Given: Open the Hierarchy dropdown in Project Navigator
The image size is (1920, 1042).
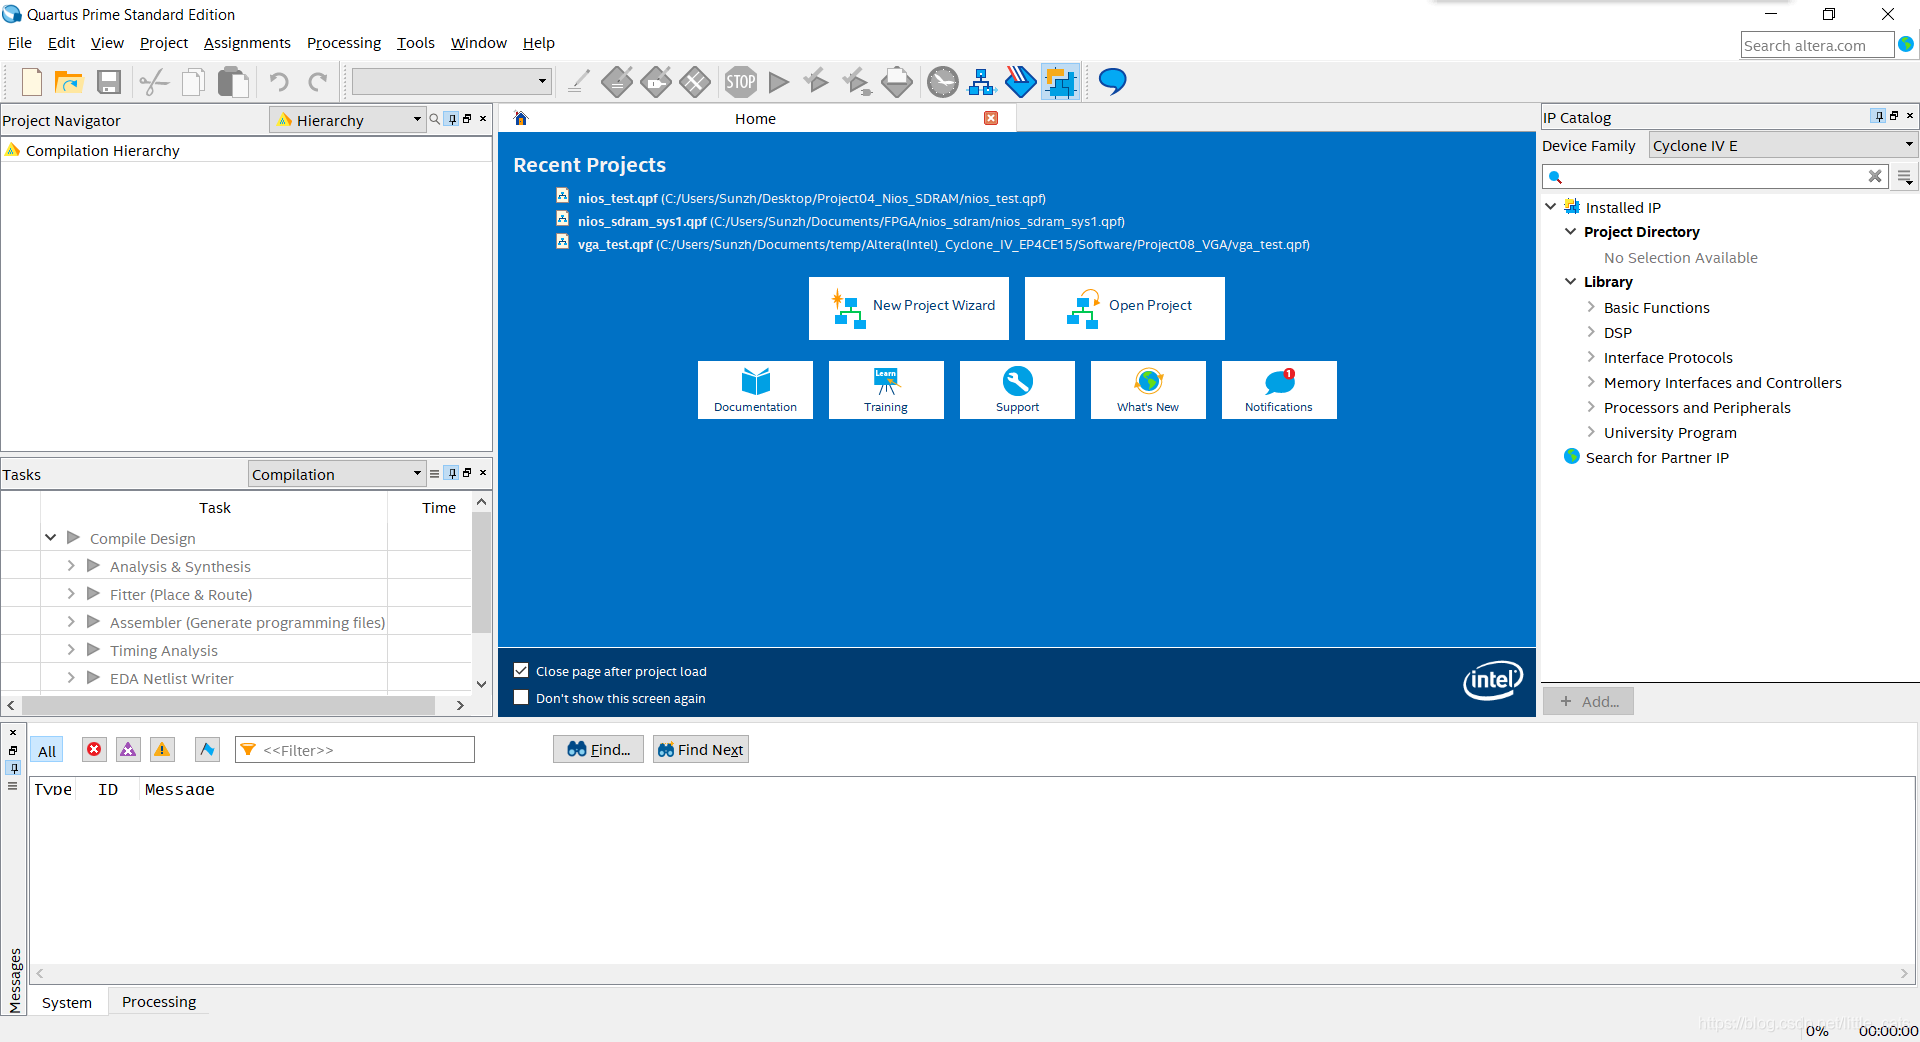Looking at the screenshot, I should tap(348, 120).
